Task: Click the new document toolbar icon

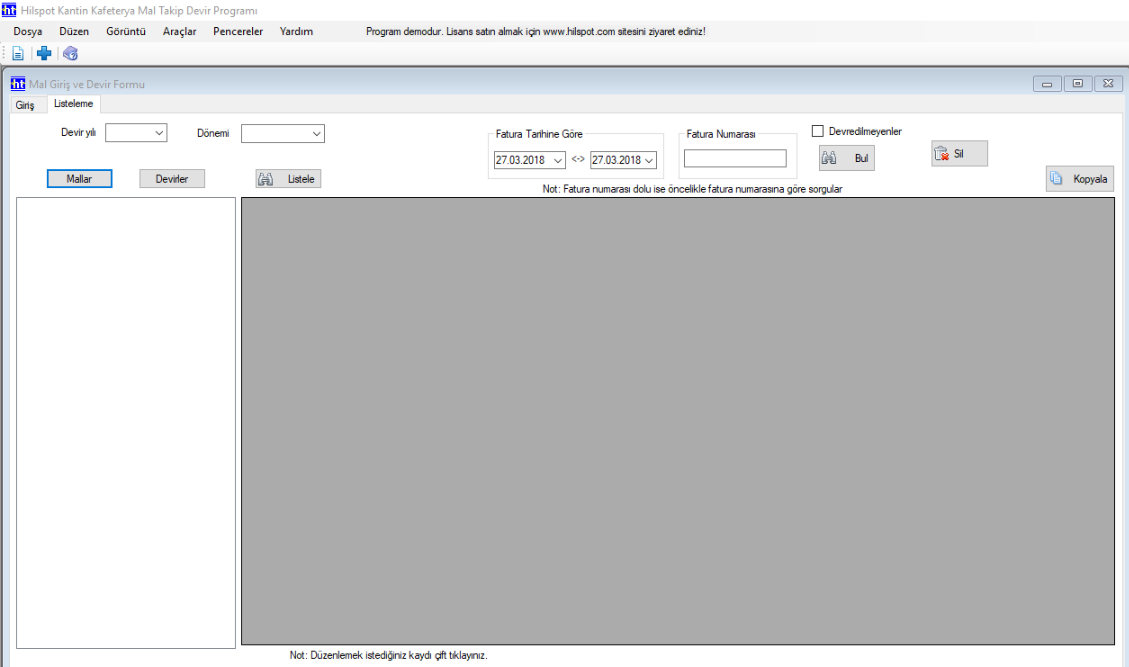Action: tap(18, 54)
